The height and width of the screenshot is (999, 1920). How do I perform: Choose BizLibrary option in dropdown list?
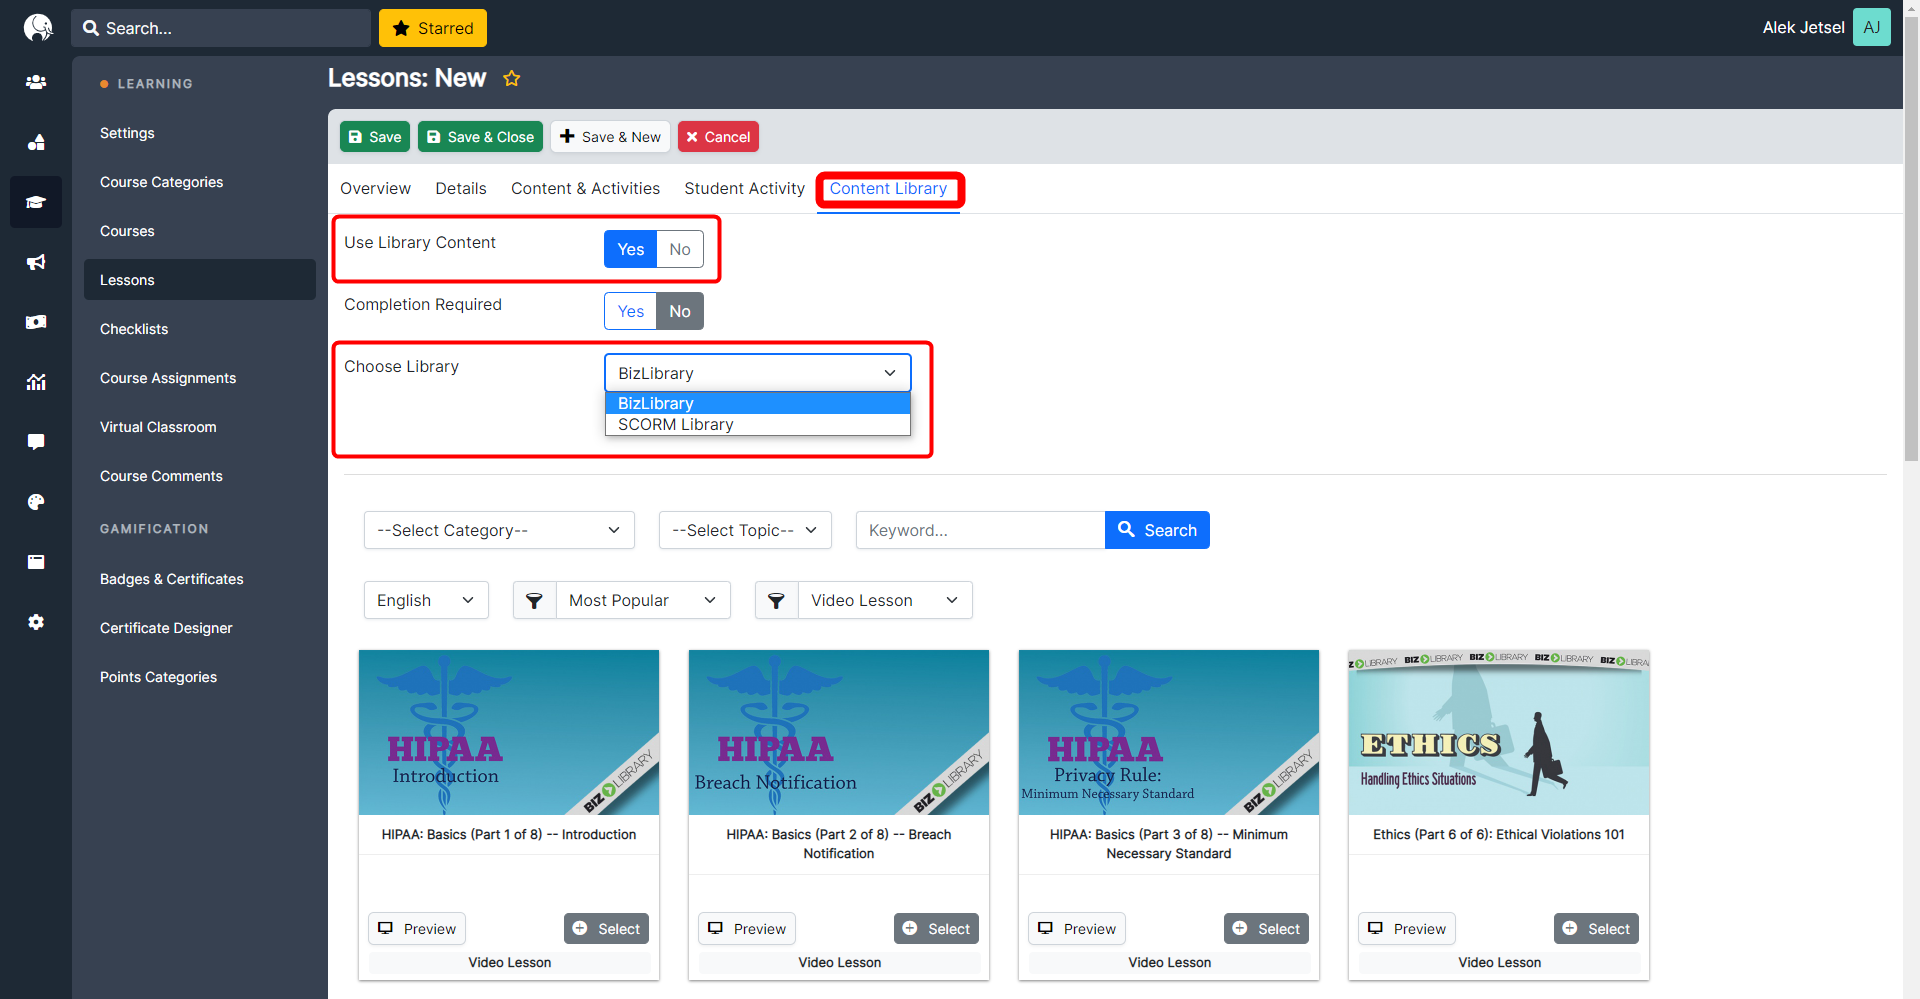coord(757,403)
